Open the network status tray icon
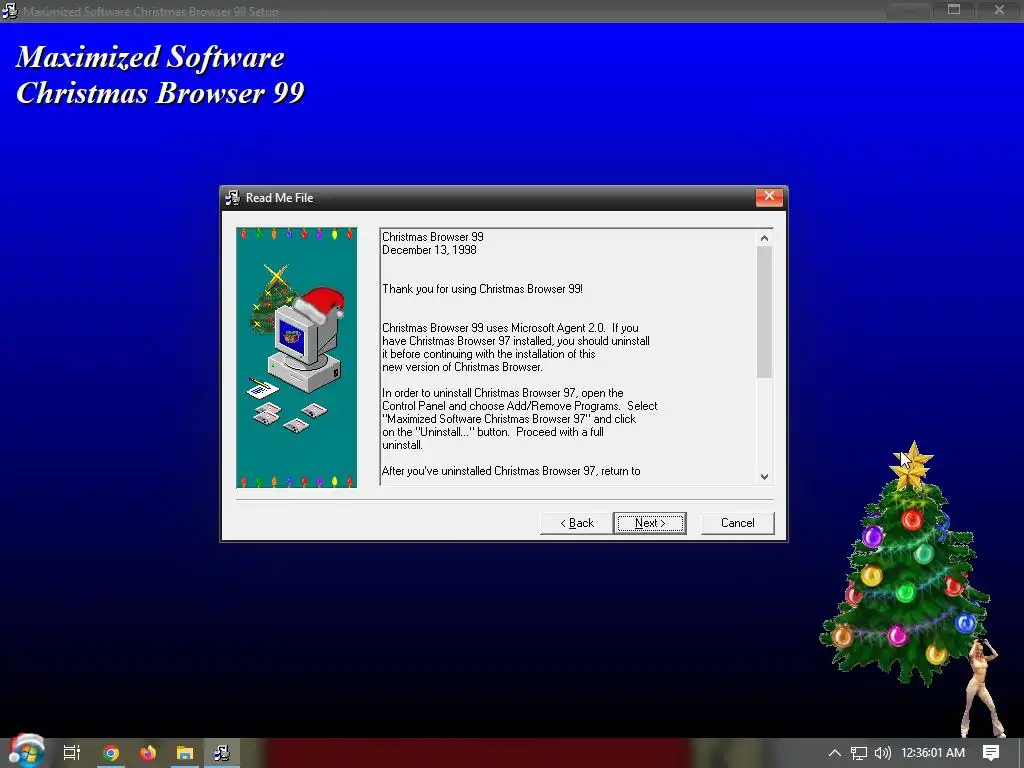 coord(859,753)
